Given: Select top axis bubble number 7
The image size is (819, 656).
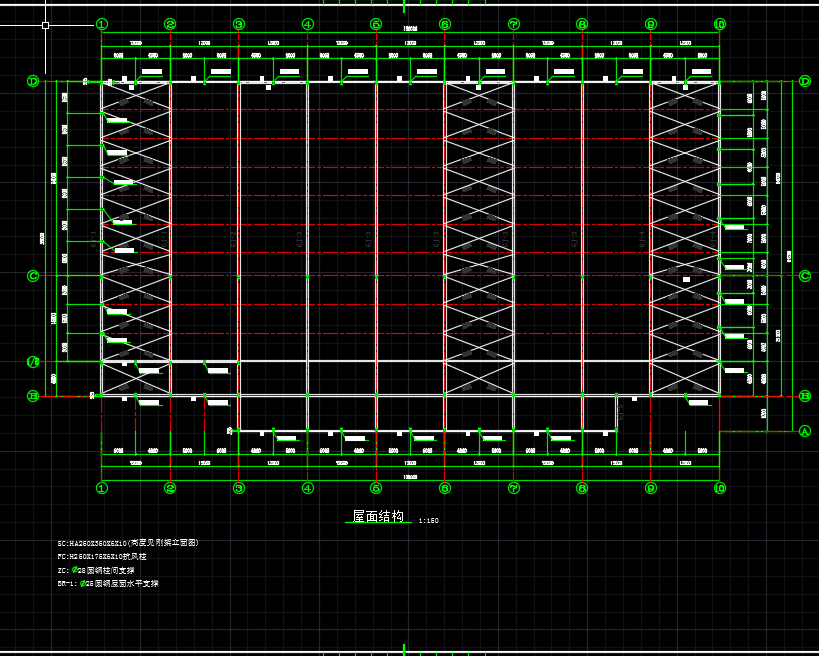Looking at the screenshot, I should (513, 24).
